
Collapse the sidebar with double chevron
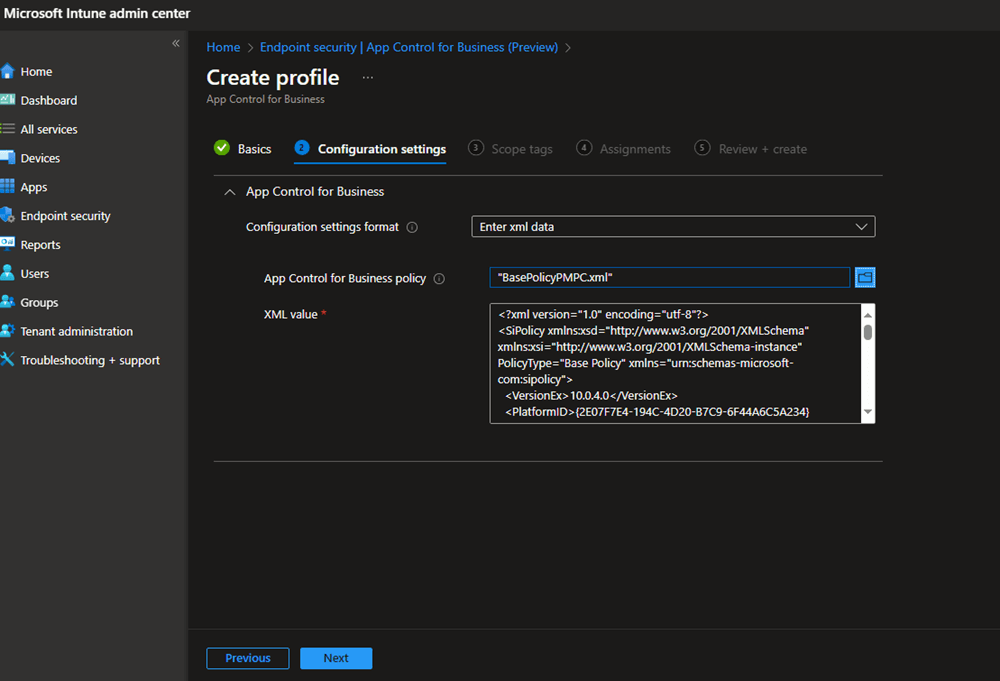pyautogui.click(x=176, y=43)
